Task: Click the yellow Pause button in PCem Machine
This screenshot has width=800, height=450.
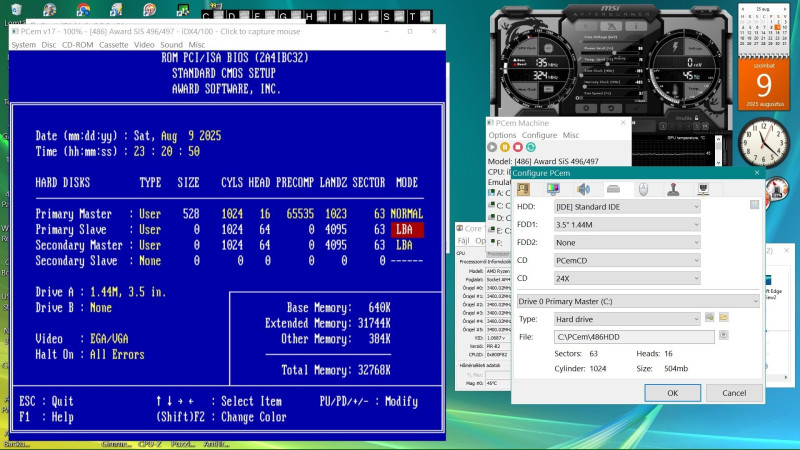Action: point(505,147)
